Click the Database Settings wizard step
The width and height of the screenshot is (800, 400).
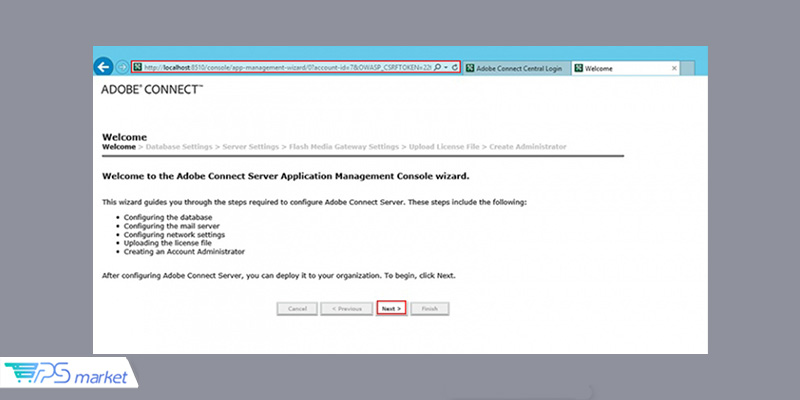pyautogui.click(x=179, y=147)
